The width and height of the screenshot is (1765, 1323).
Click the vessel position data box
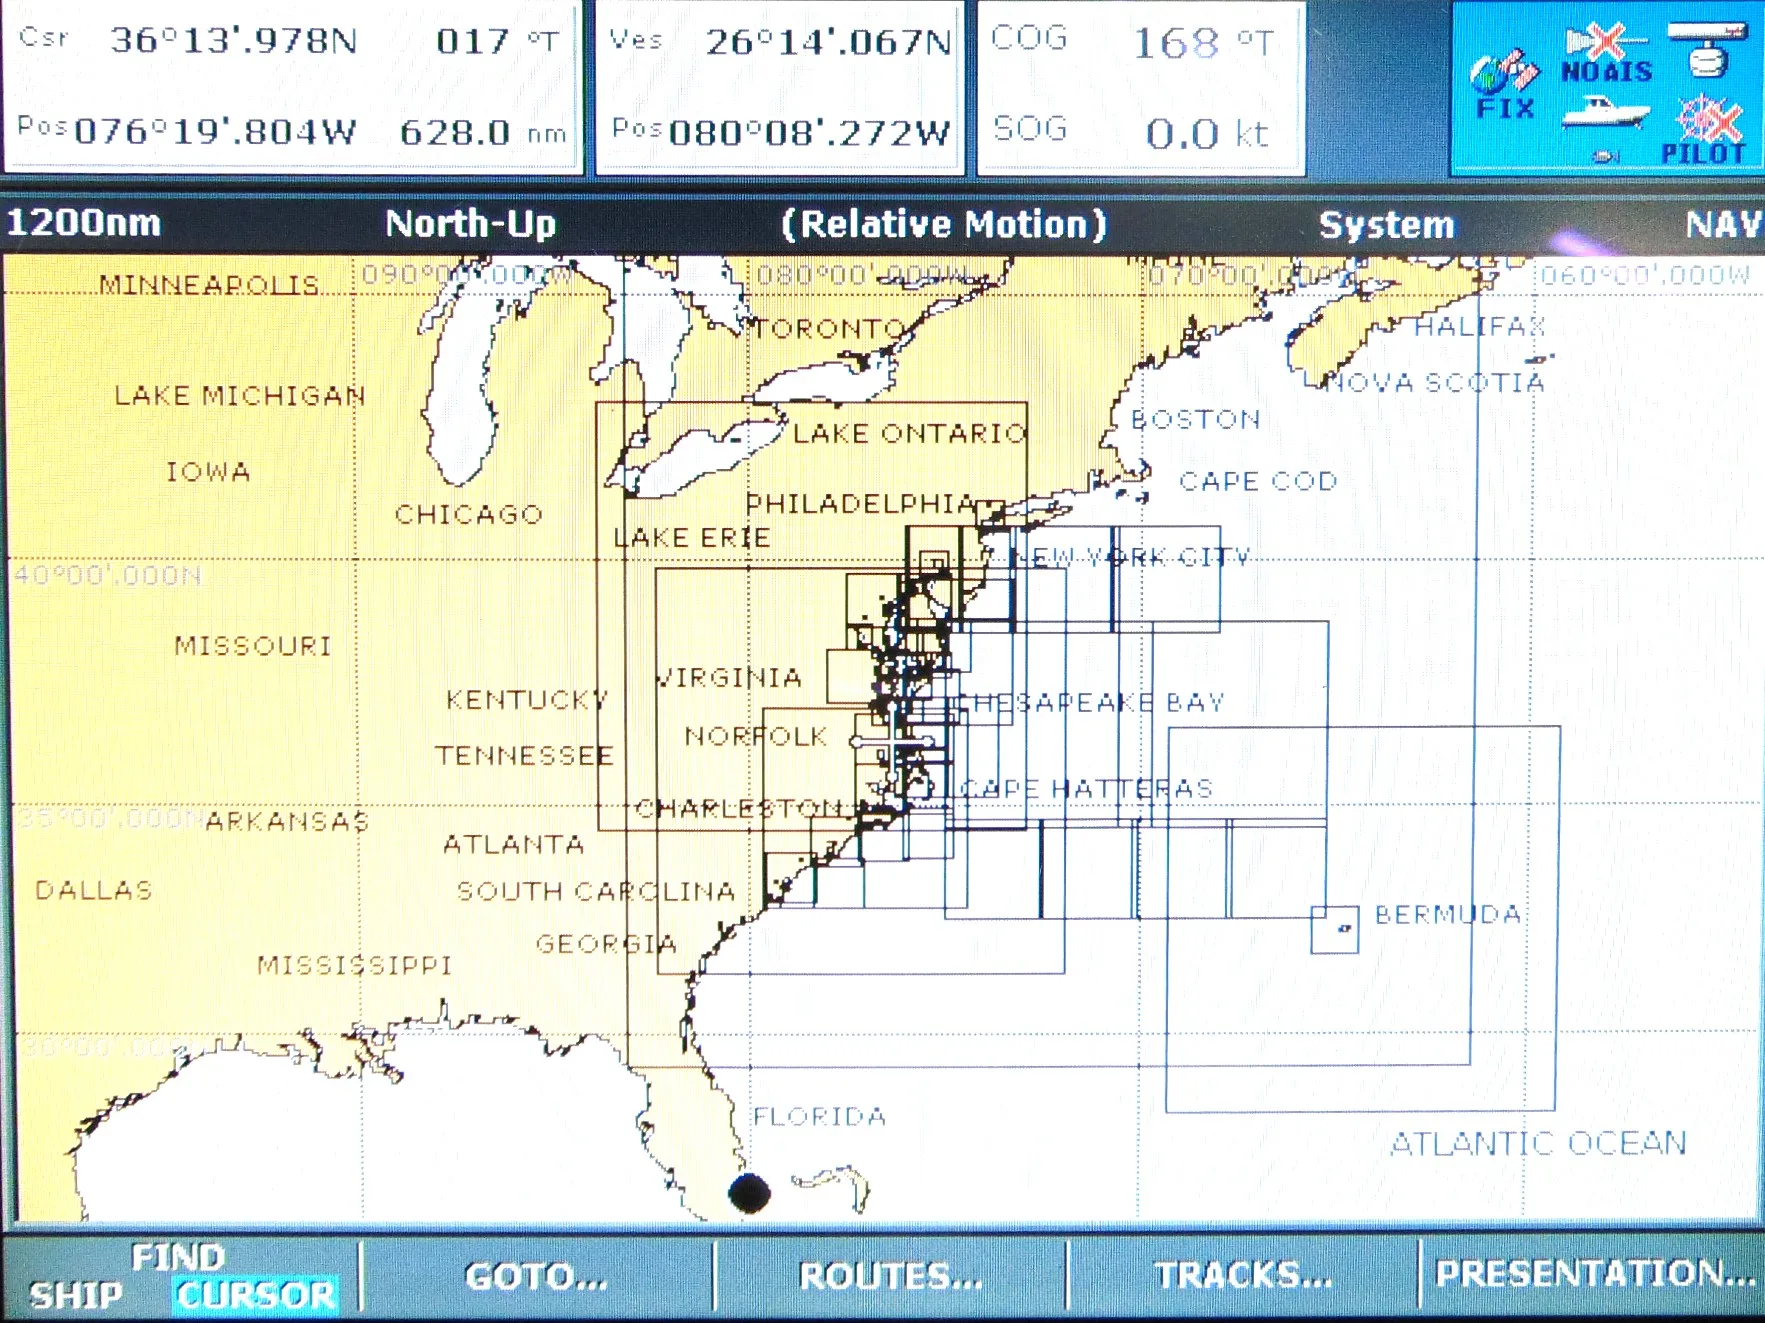coord(780,88)
